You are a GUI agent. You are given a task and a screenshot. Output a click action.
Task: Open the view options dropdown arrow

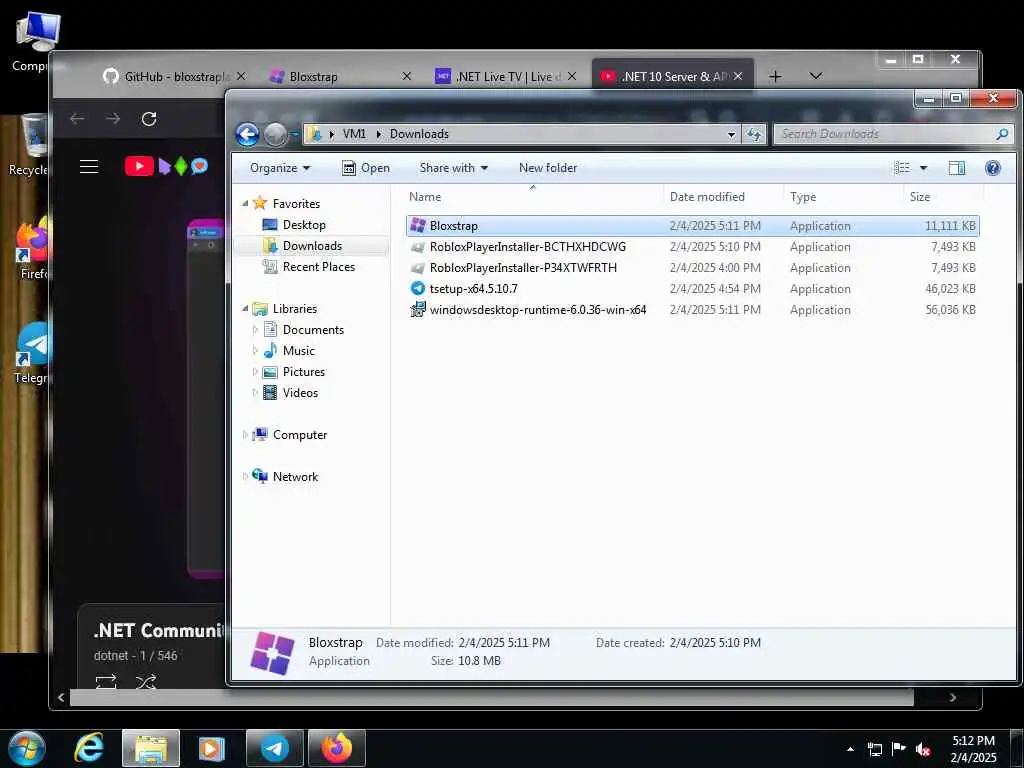point(923,168)
